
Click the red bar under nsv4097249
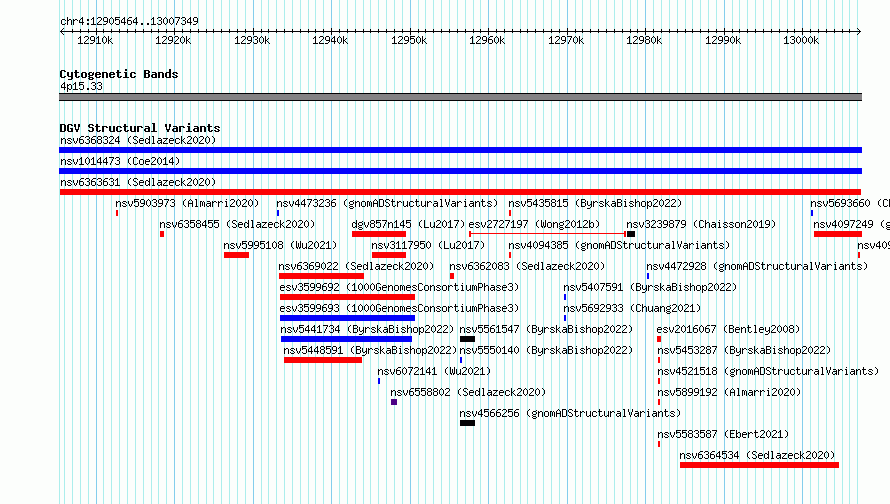[x=838, y=234]
